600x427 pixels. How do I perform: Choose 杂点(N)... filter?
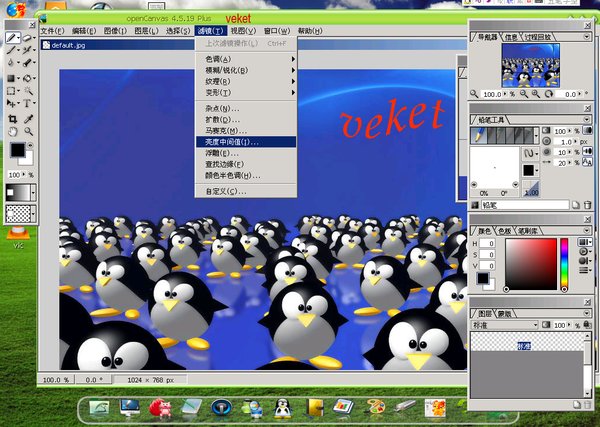(246, 109)
